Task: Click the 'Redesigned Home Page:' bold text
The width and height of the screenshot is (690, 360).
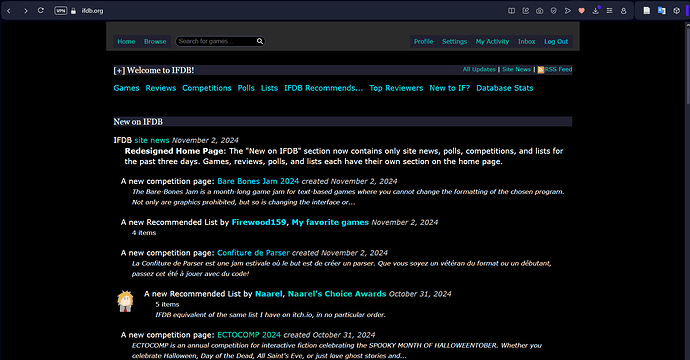Action: pyautogui.click(x=175, y=151)
